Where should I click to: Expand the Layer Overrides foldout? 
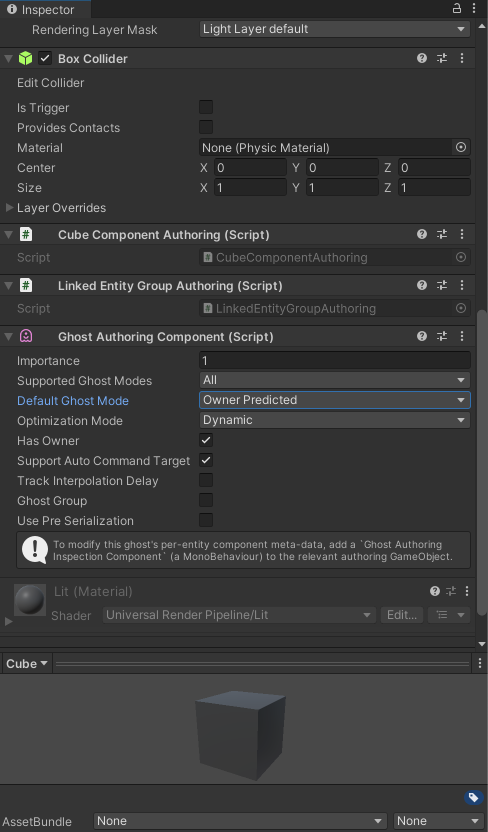pos(9,207)
